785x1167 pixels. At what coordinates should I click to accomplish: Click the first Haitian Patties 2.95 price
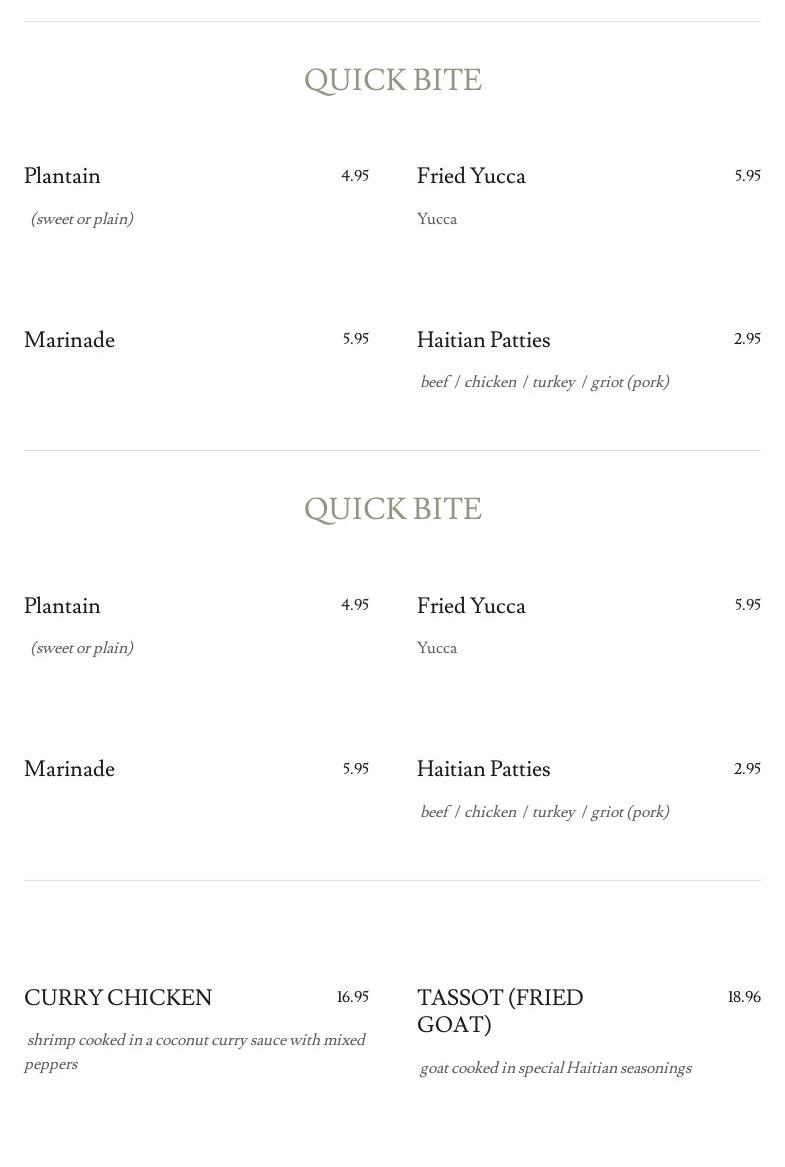(747, 339)
